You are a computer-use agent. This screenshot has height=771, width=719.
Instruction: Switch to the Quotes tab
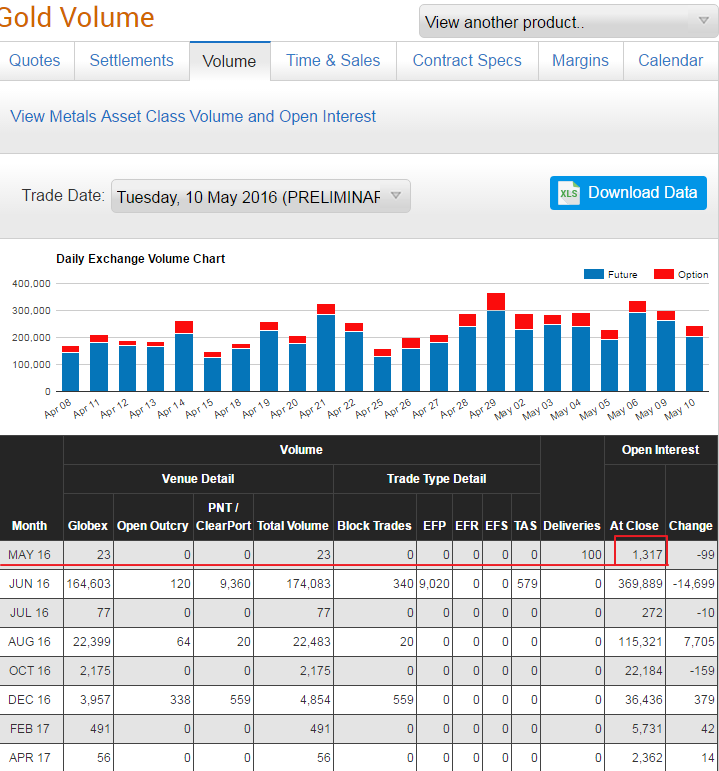(x=34, y=60)
